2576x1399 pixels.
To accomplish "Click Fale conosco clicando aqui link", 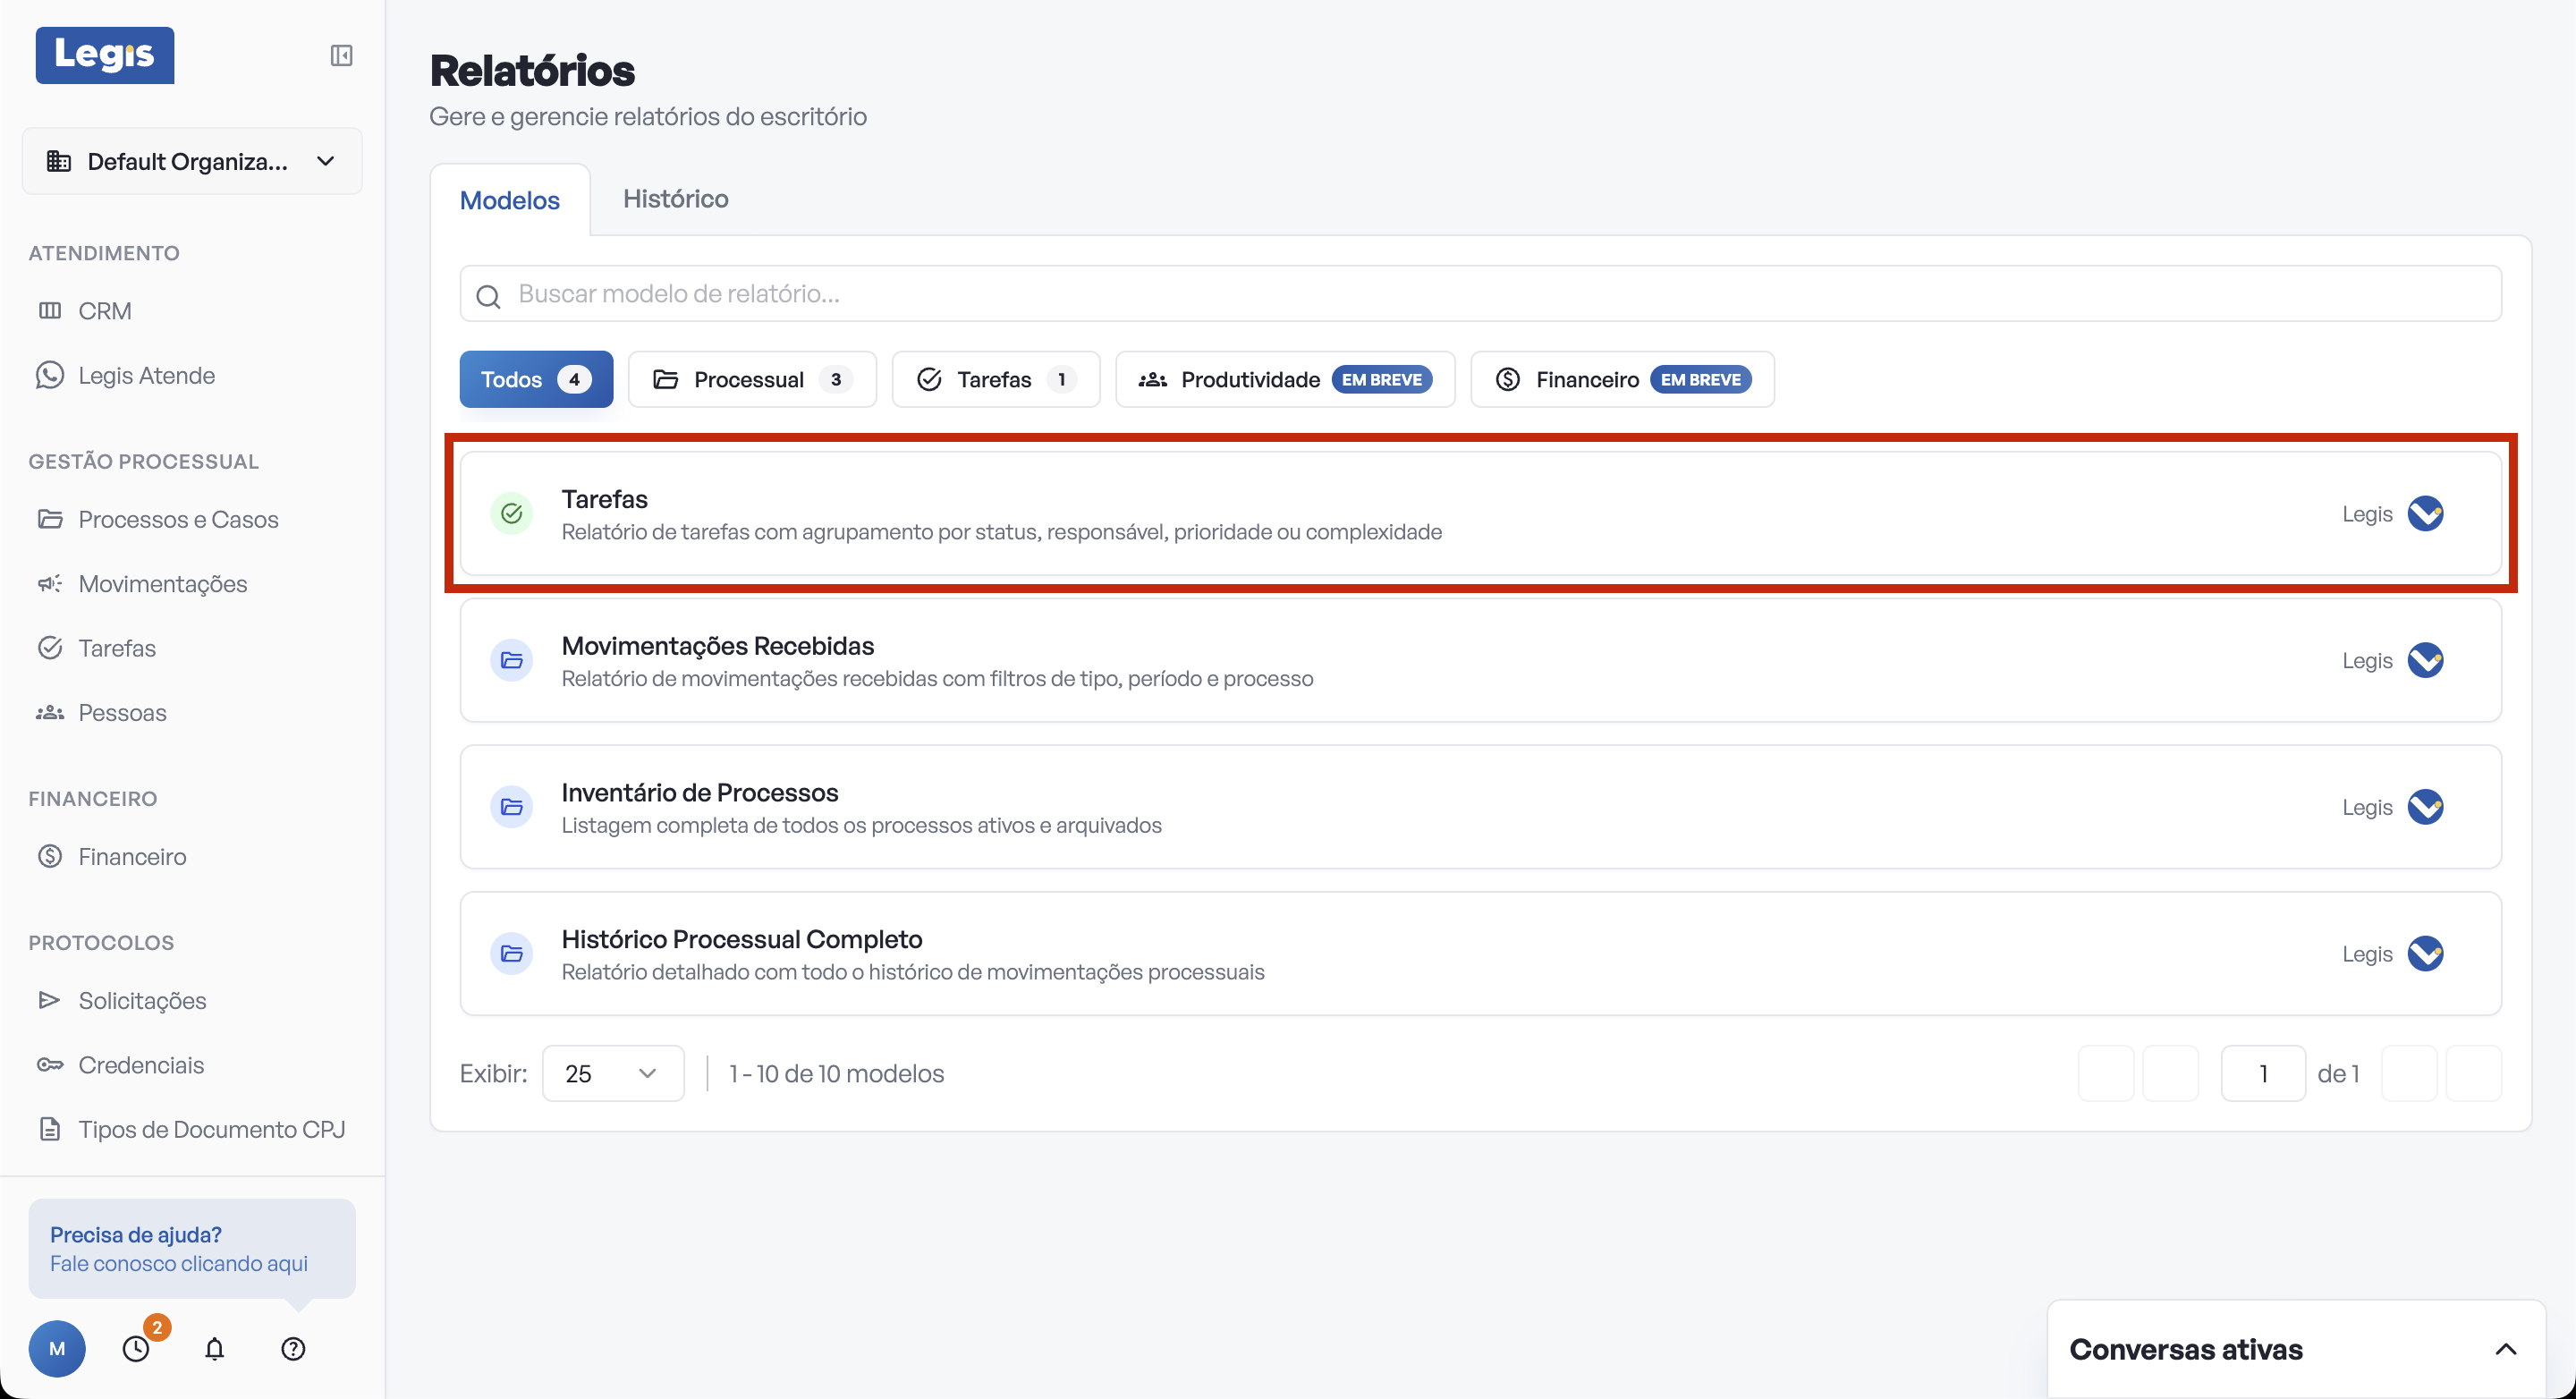I will (x=179, y=1263).
